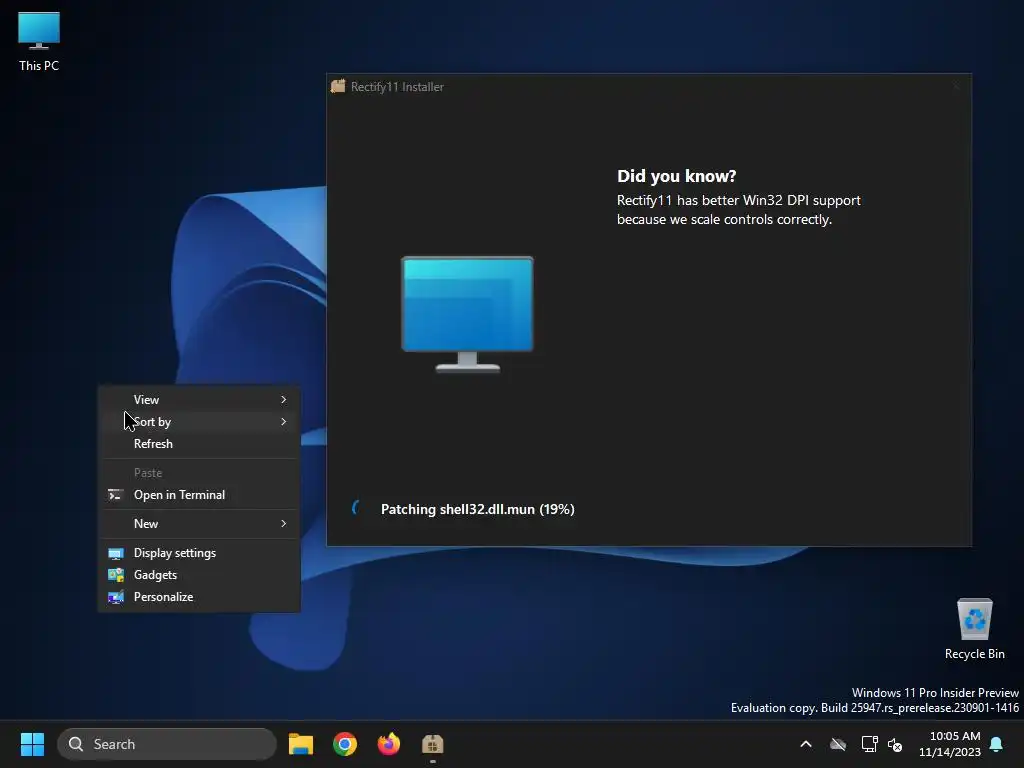Open Display settings from context menu

(x=199, y=553)
